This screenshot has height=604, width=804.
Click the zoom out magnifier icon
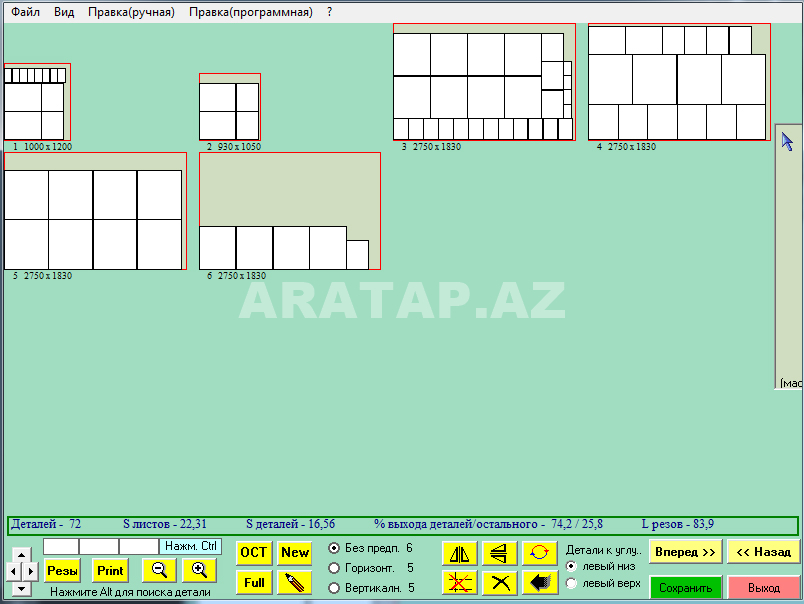tap(159, 570)
